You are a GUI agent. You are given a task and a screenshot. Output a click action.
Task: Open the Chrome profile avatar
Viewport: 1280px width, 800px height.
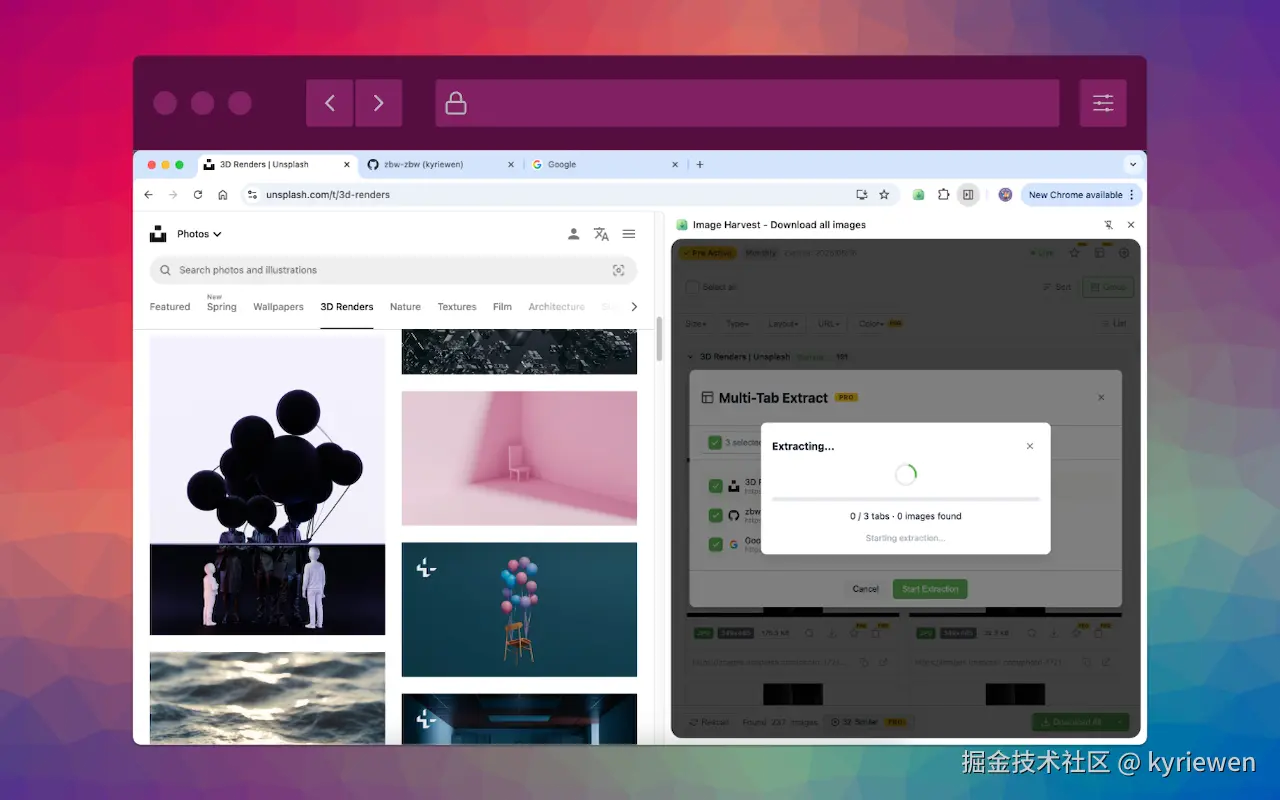pos(1005,194)
